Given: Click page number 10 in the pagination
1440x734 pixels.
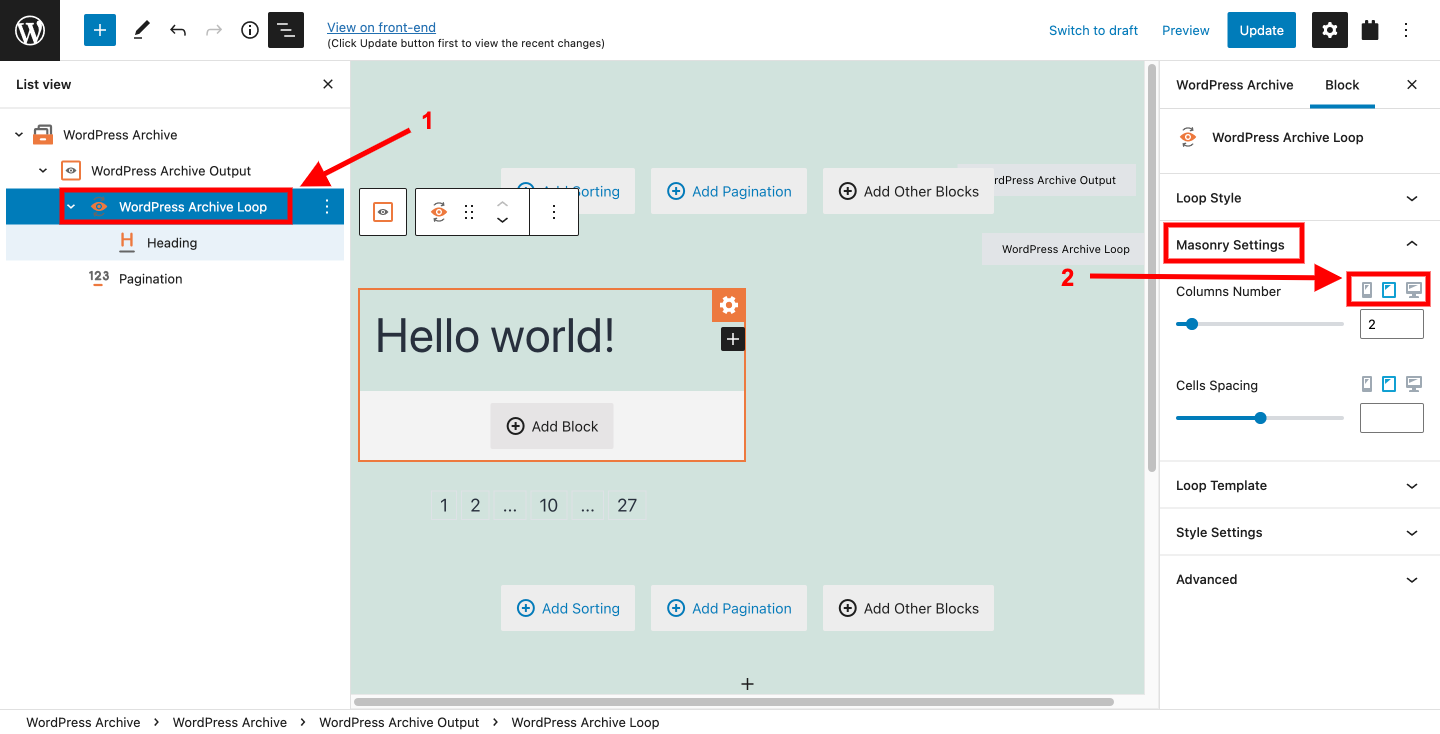Looking at the screenshot, I should (548, 505).
